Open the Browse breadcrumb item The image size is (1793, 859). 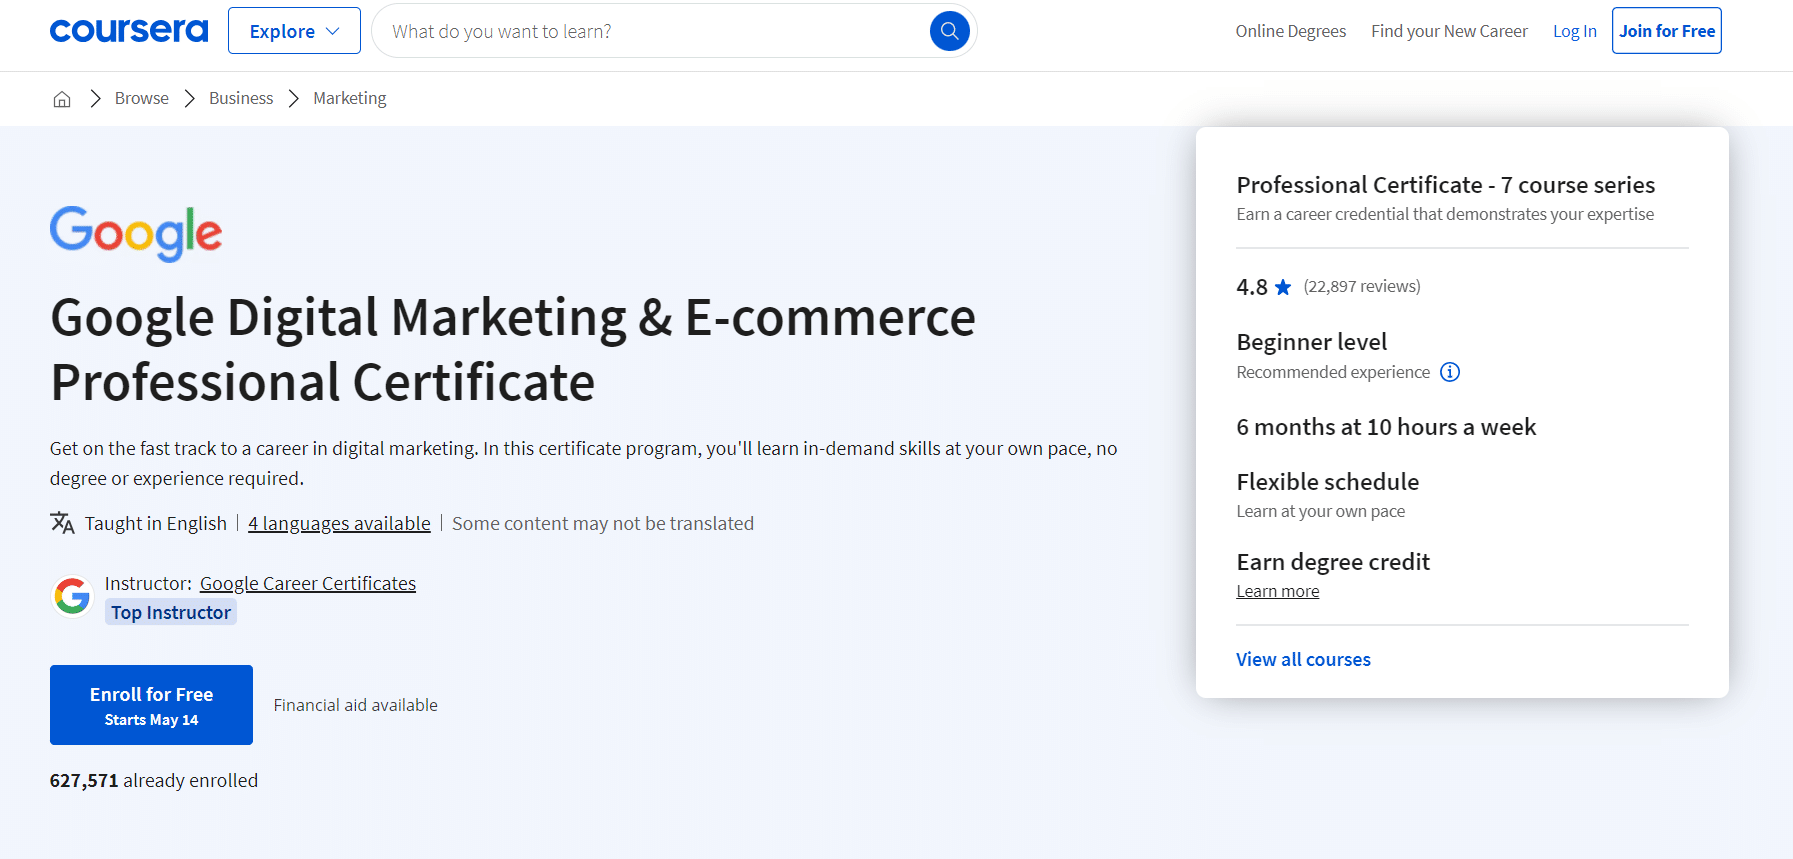coord(141,98)
